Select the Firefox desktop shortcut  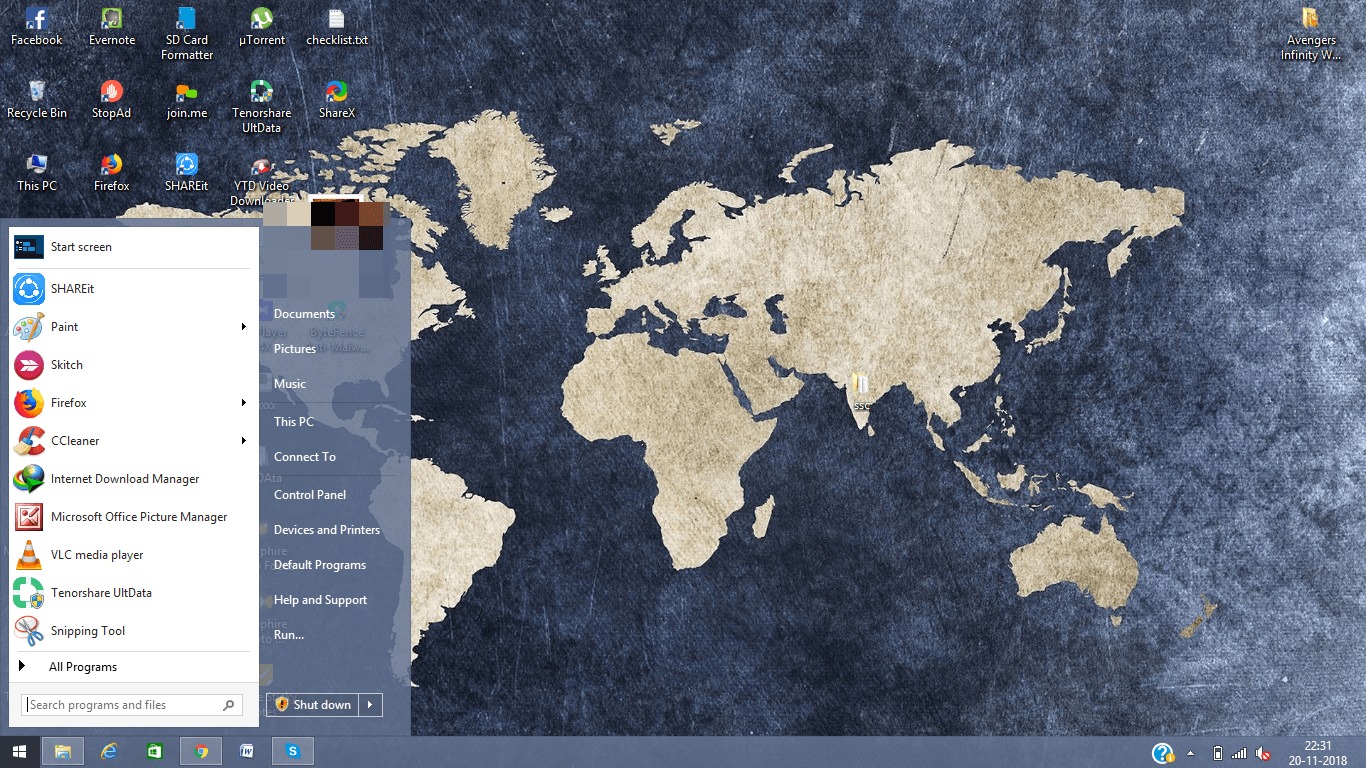pyautogui.click(x=112, y=173)
